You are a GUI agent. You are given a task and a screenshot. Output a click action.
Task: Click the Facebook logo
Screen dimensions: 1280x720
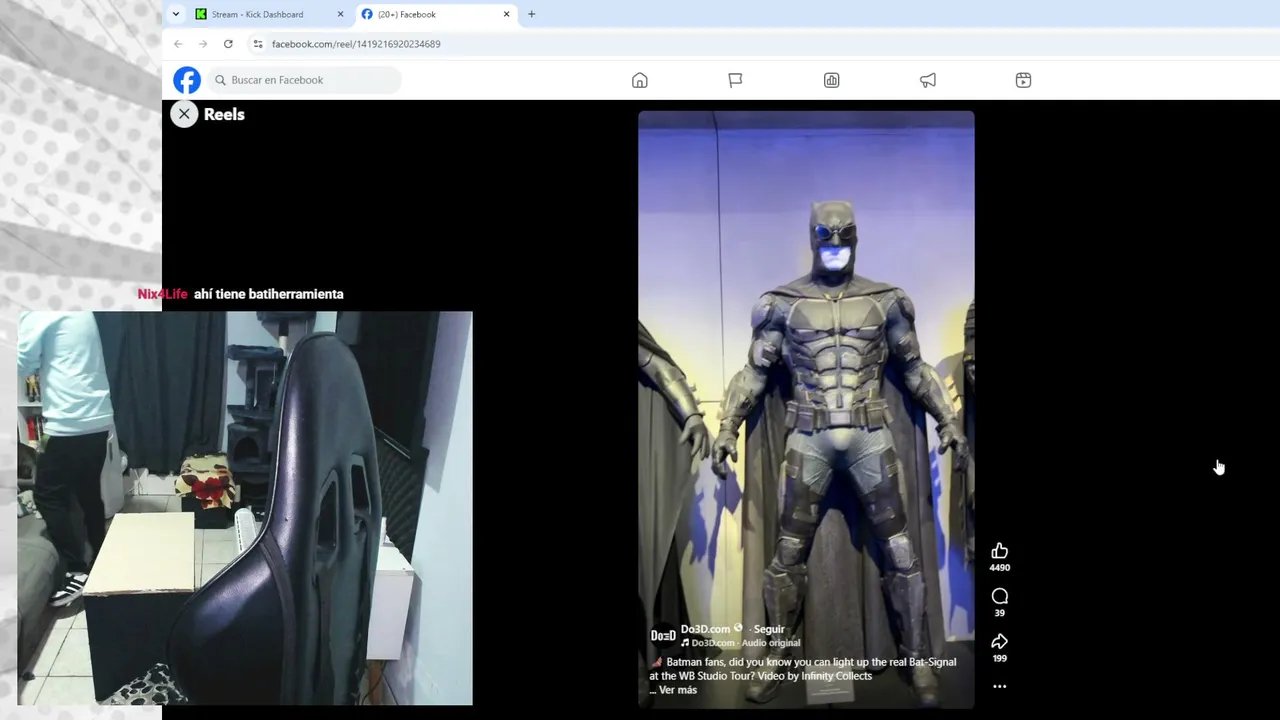(x=187, y=80)
